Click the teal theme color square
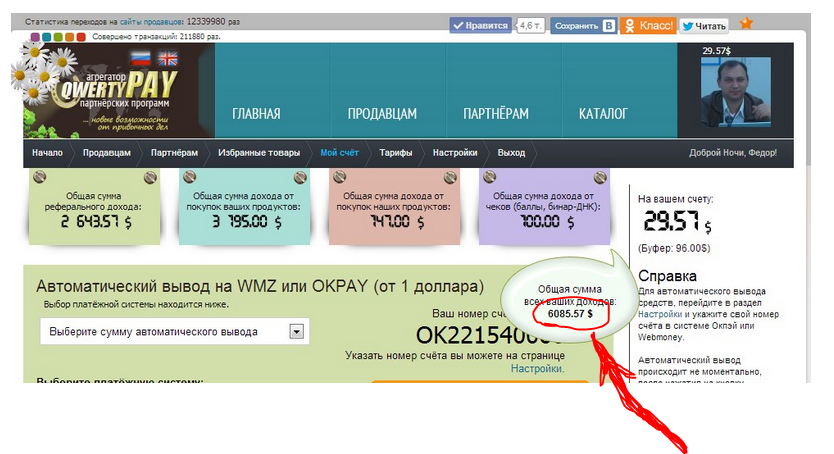This screenshot has height=454, width=834. pos(46,37)
